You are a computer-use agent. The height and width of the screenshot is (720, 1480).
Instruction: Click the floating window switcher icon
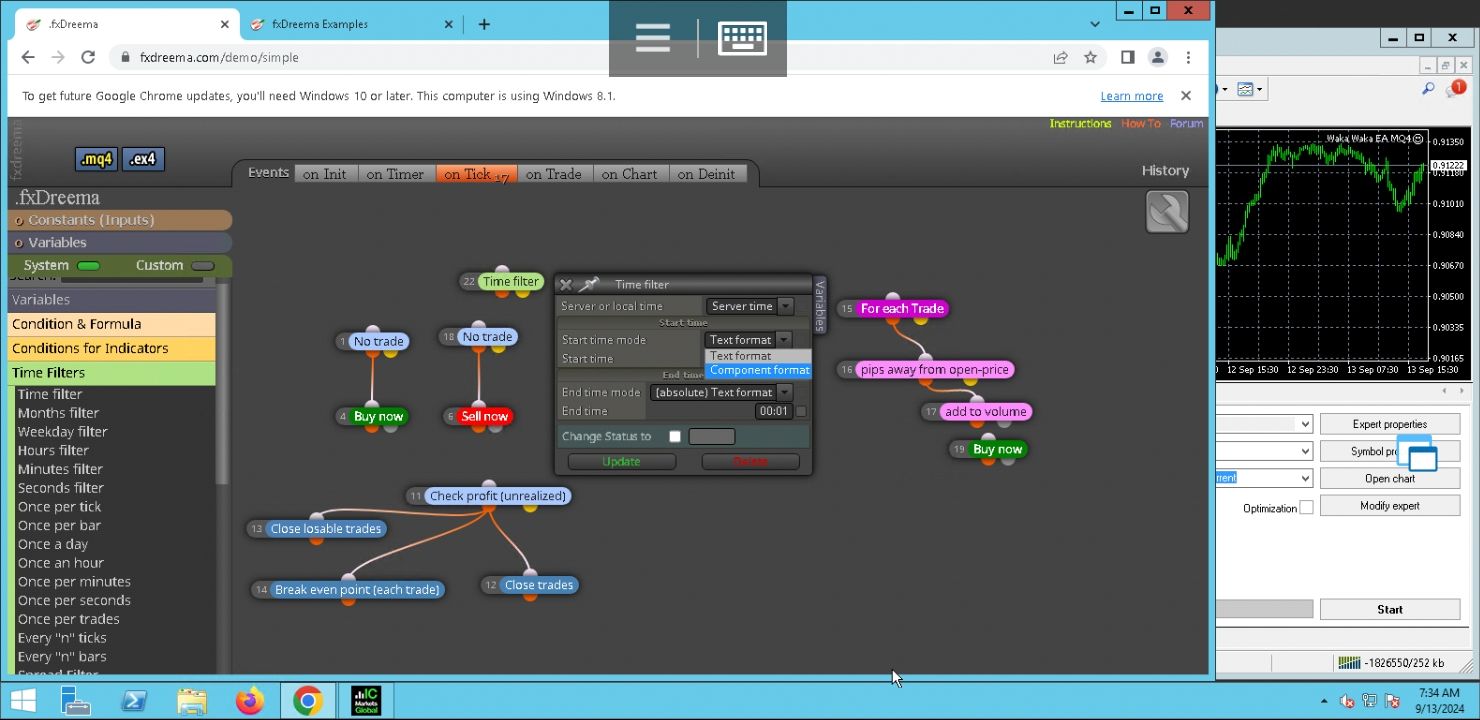coord(1417,453)
